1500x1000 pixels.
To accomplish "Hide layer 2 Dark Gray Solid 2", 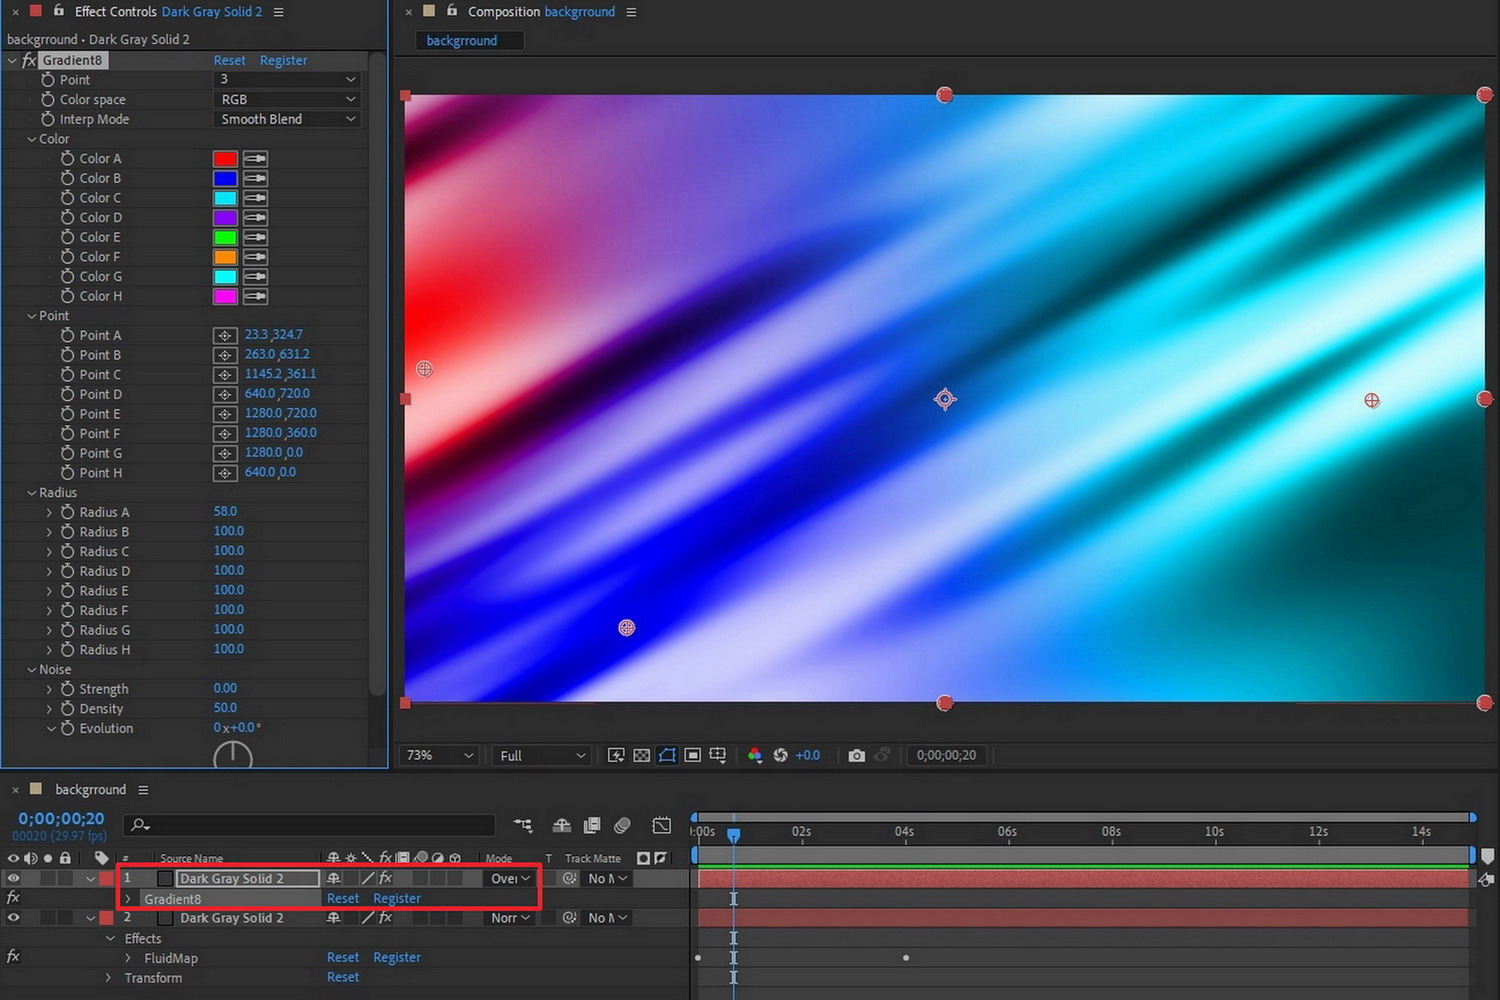I will pos(13,917).
